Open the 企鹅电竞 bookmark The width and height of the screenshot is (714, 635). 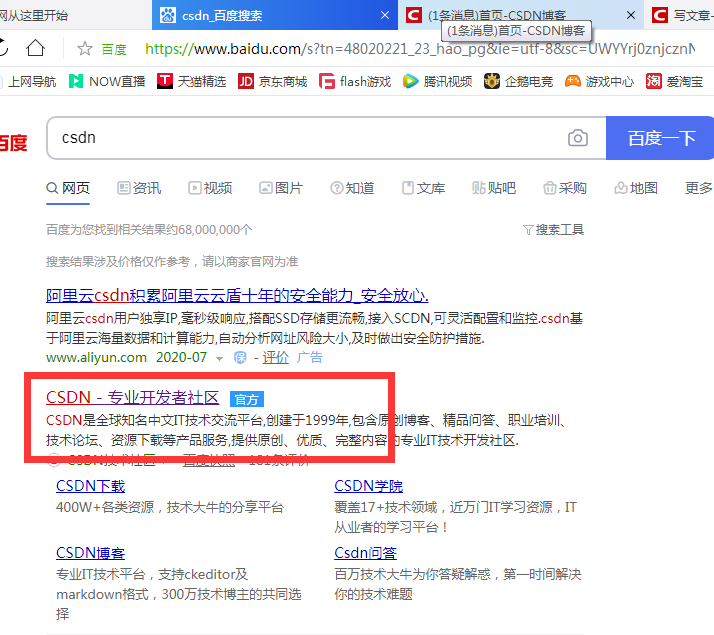[x=518, y=81]
